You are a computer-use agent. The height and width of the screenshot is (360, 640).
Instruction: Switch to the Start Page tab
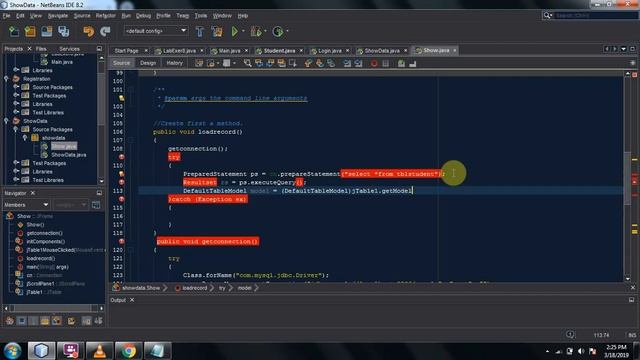click(x=127, y=51)
